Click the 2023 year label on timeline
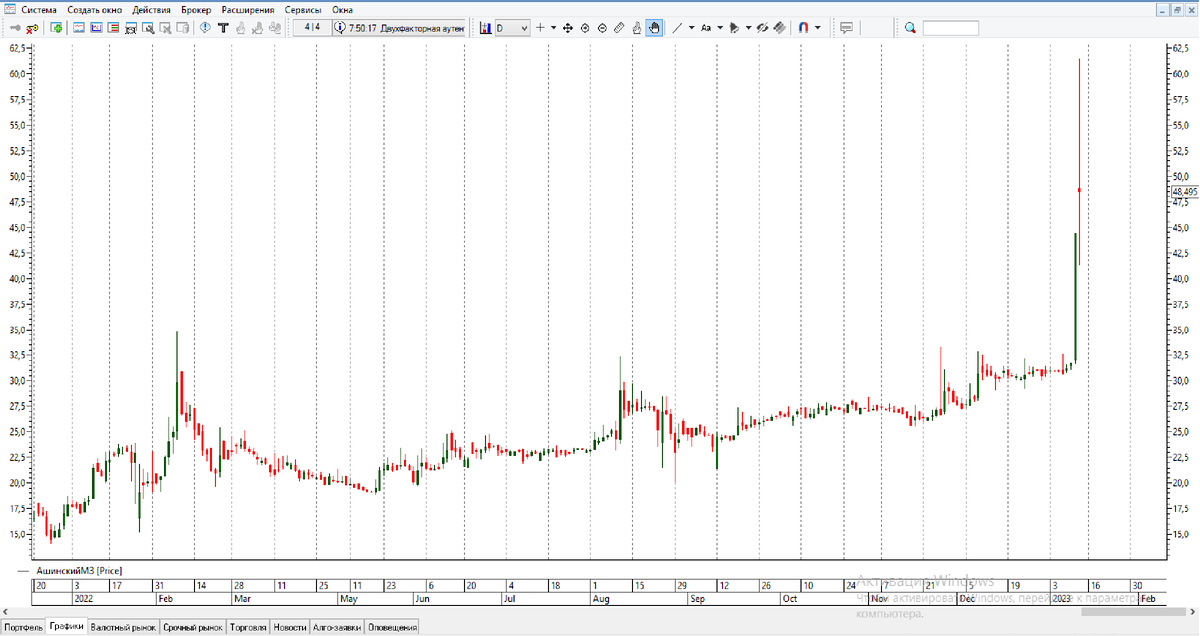Image resolution: width=1200 pixels, height=636 pixels. tap(1061, 598)
